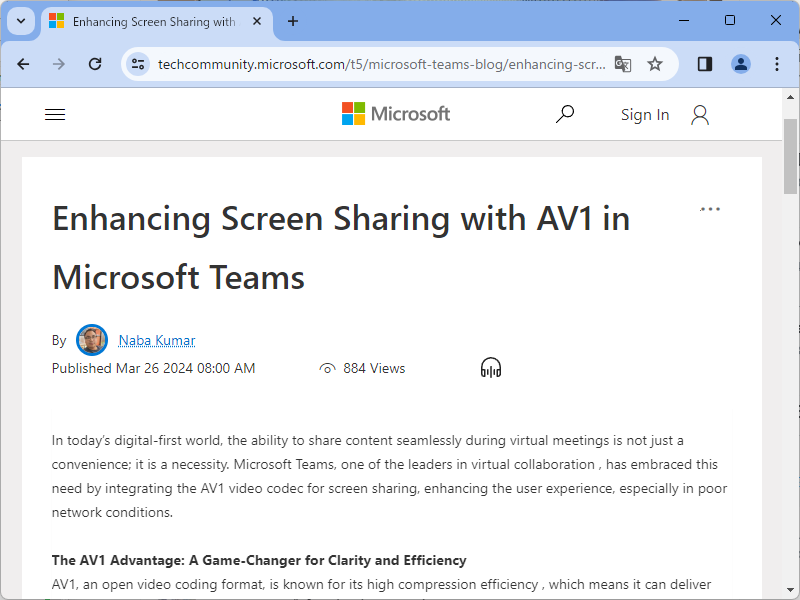Open a new browser tab
The height and width of the screenshot is (600, 800).
pyautogui.click(x=293, y=21)
